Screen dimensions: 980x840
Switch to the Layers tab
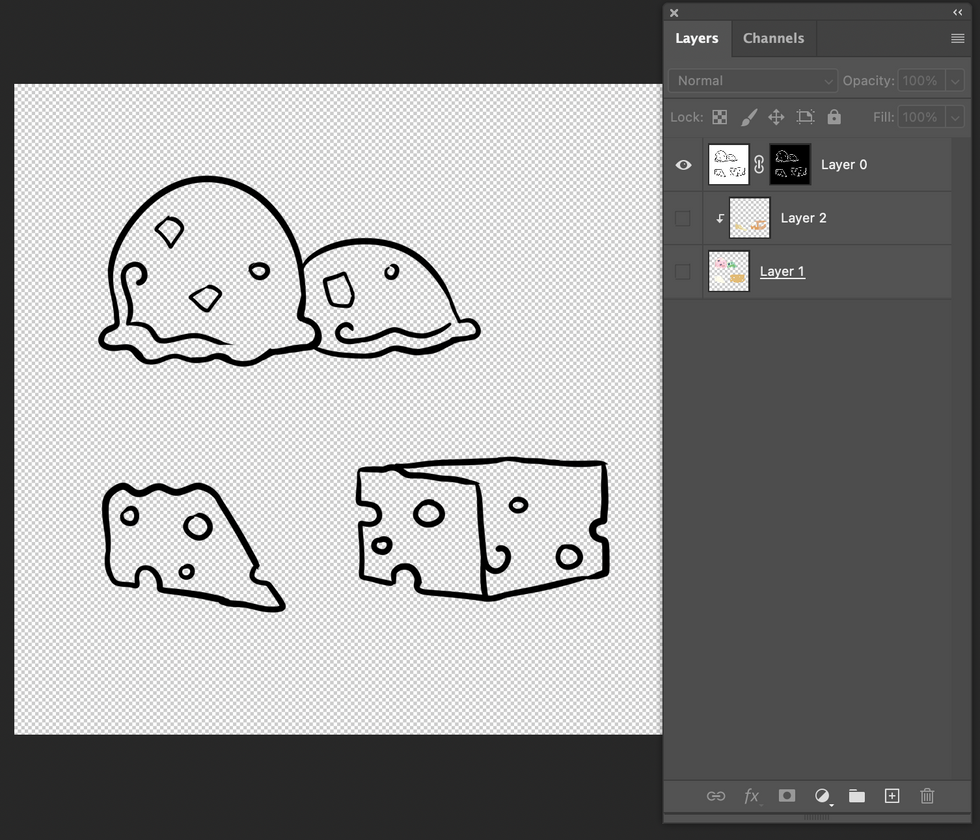[x=697, y=38]
